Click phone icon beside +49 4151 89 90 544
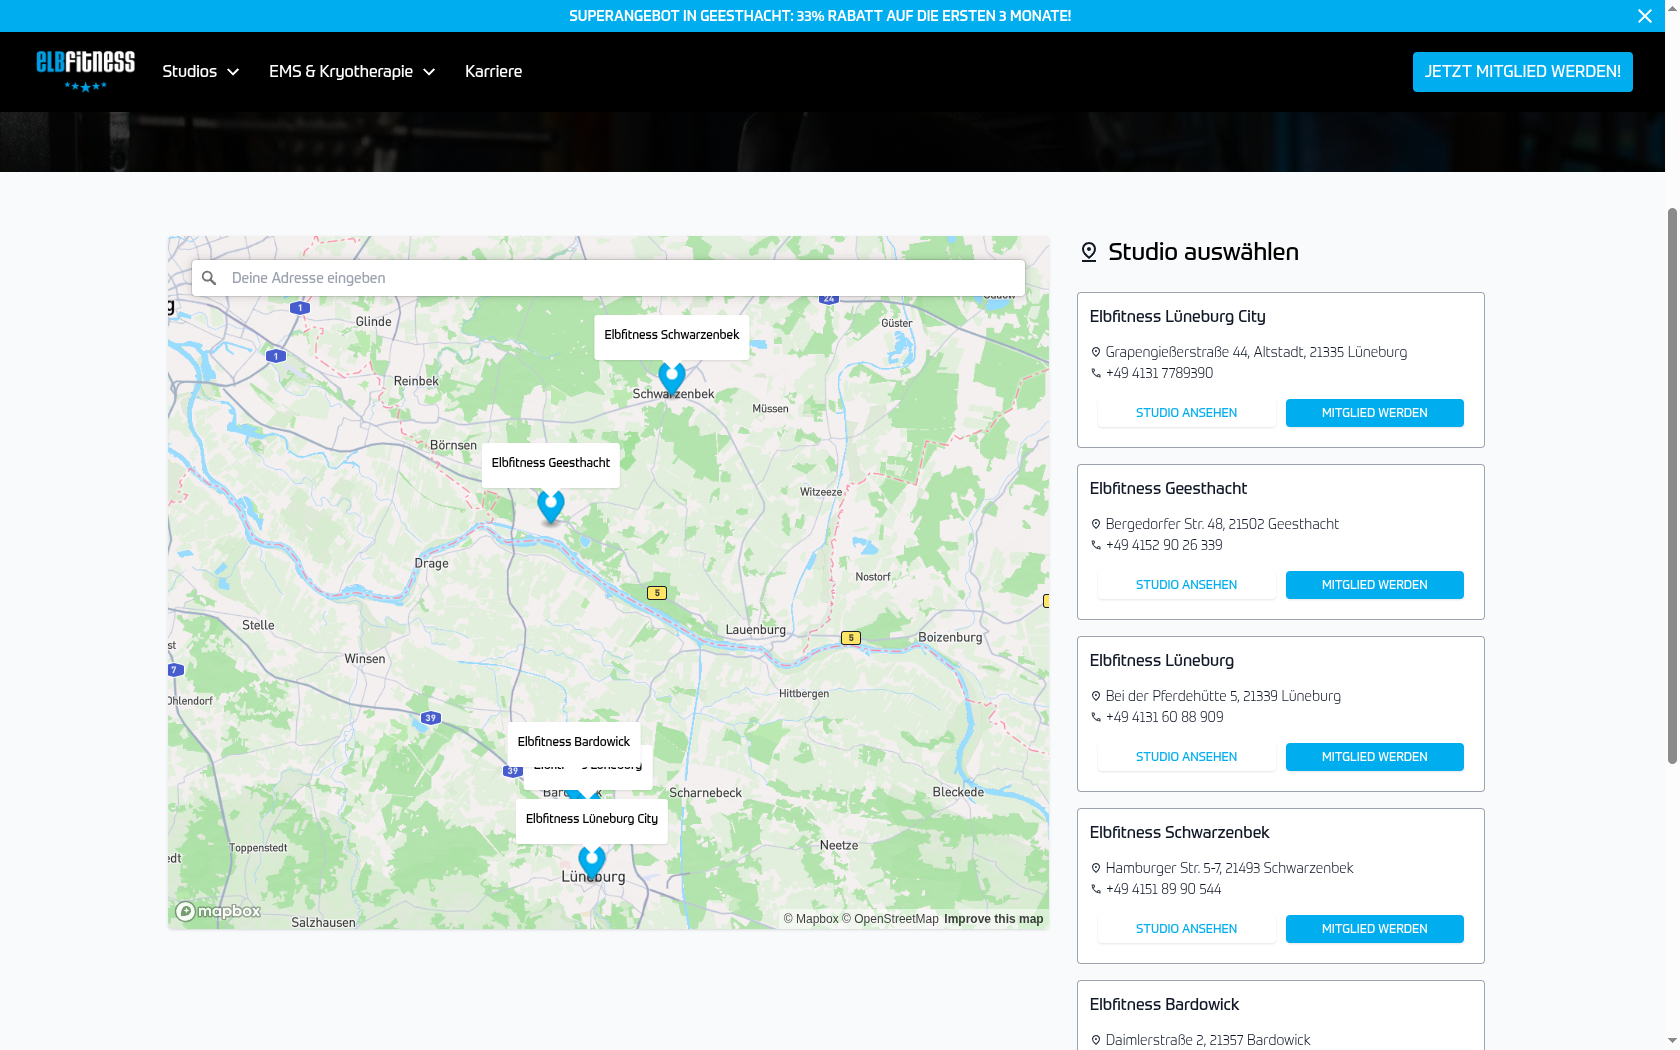 pyautogui.click(x=1096, y=889)
